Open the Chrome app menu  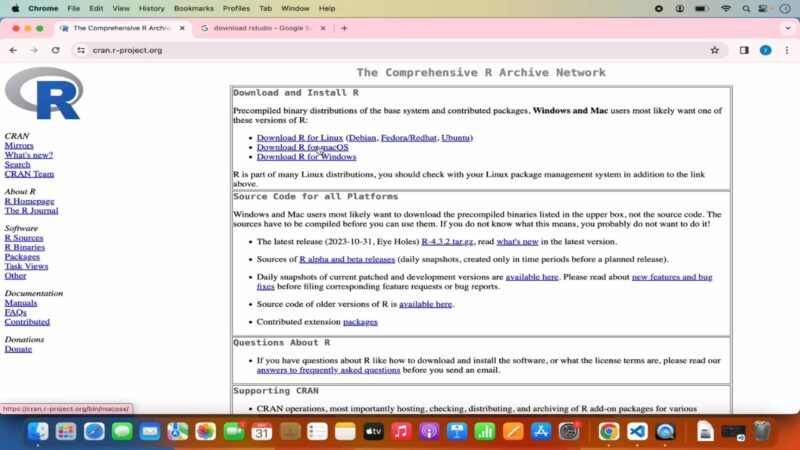click(x=43, y=8)
